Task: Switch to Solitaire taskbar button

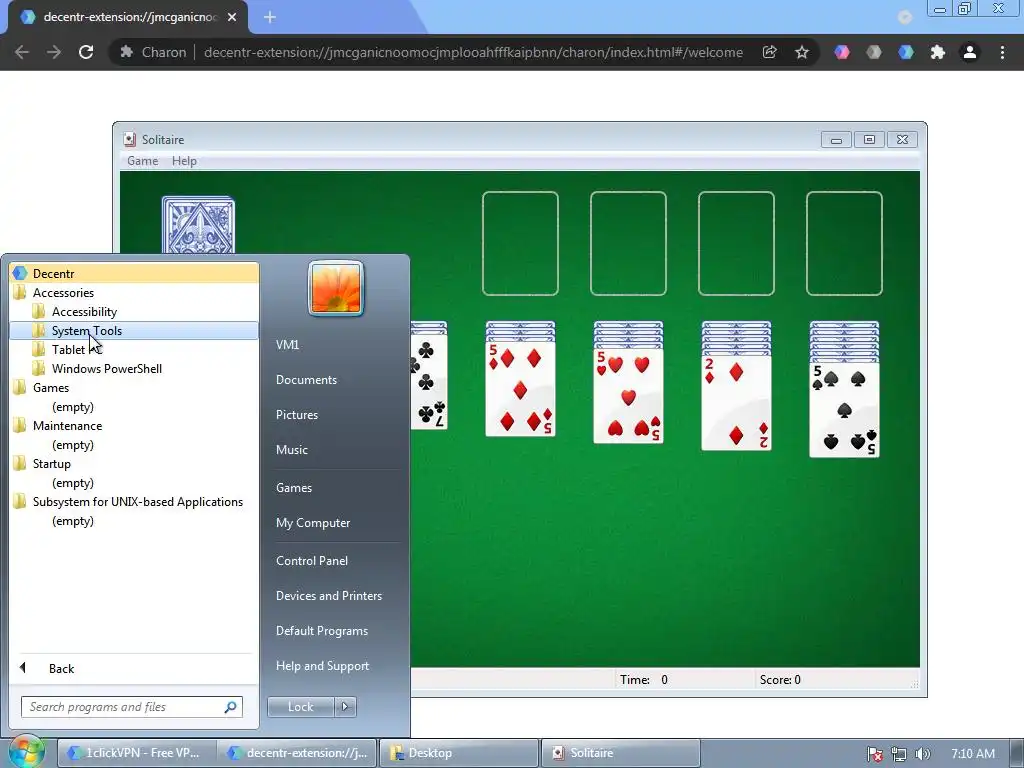Action: point(620,753)
